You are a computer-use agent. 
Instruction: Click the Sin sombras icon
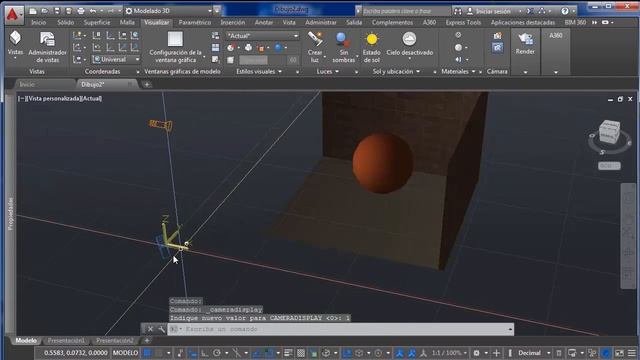pyautogui.click(x=343, y=39)
